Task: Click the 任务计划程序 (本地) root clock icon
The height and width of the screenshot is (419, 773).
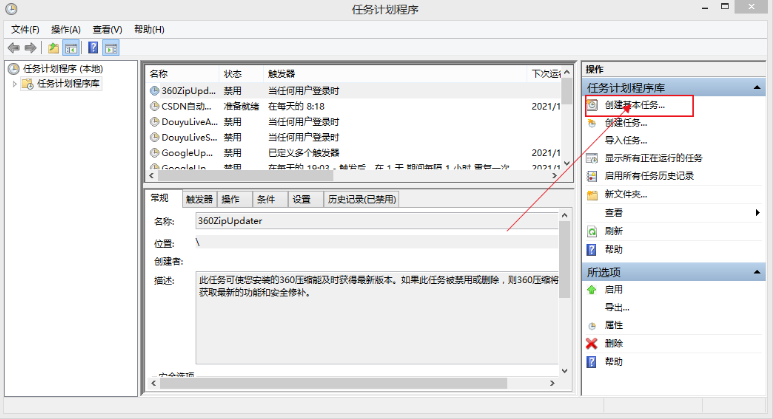Action: point(14,69)
